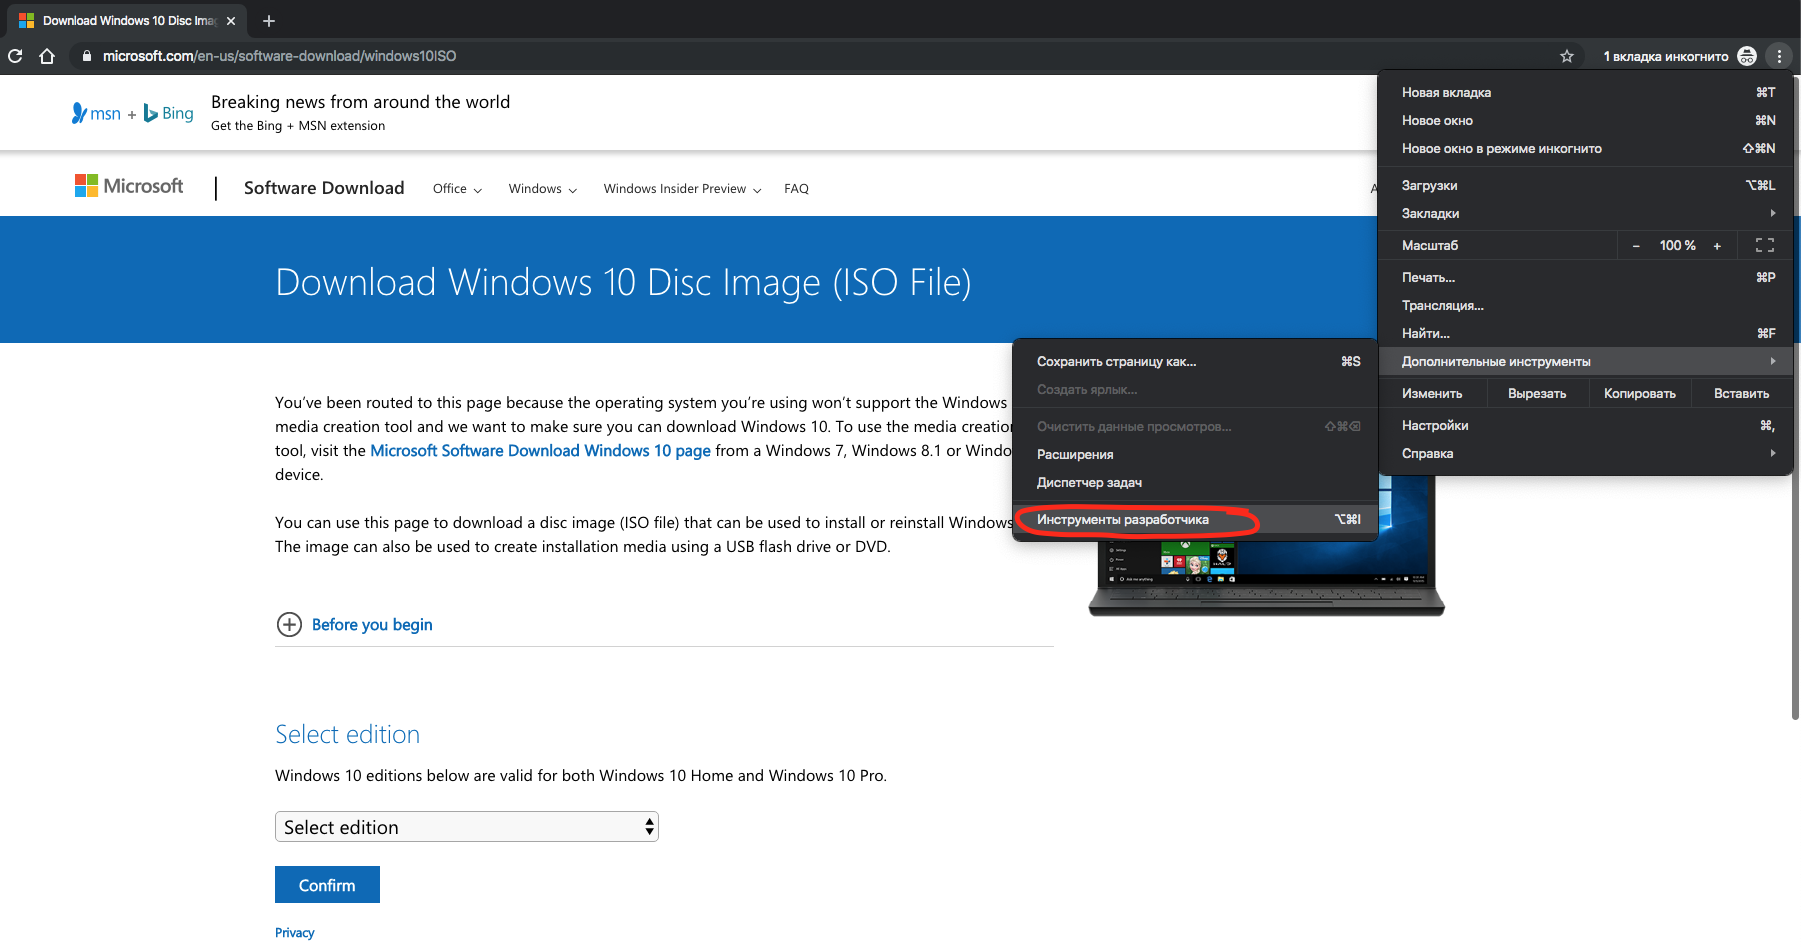Click the laptop product image
Viewport: 1801px width, 947px height.
[x=1266, y=545]
